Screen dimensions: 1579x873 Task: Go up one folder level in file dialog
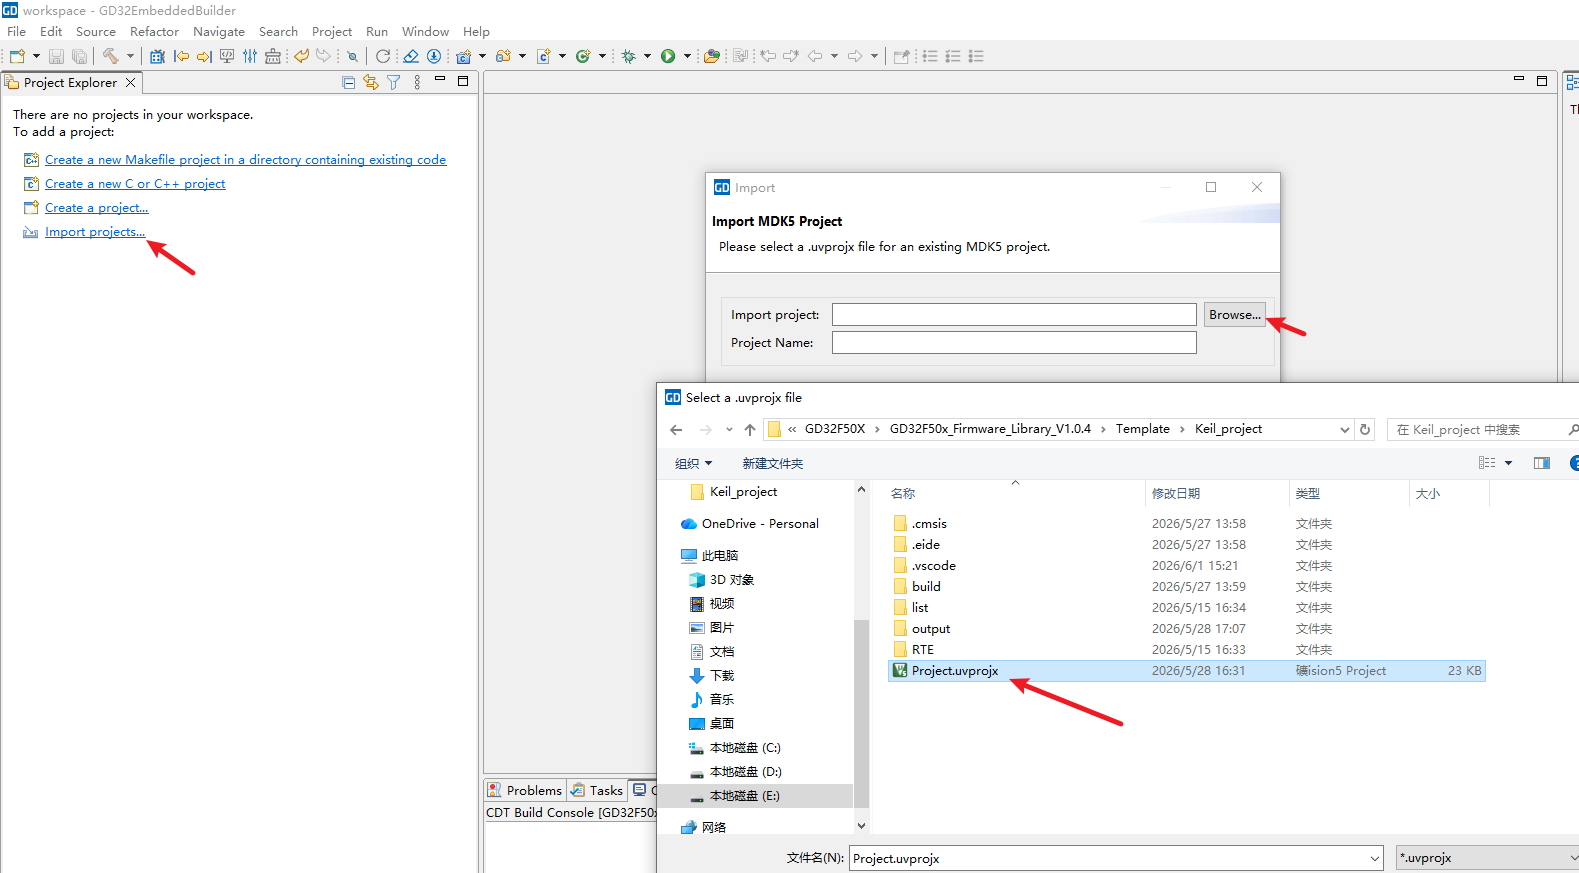(x=750, y=430)
